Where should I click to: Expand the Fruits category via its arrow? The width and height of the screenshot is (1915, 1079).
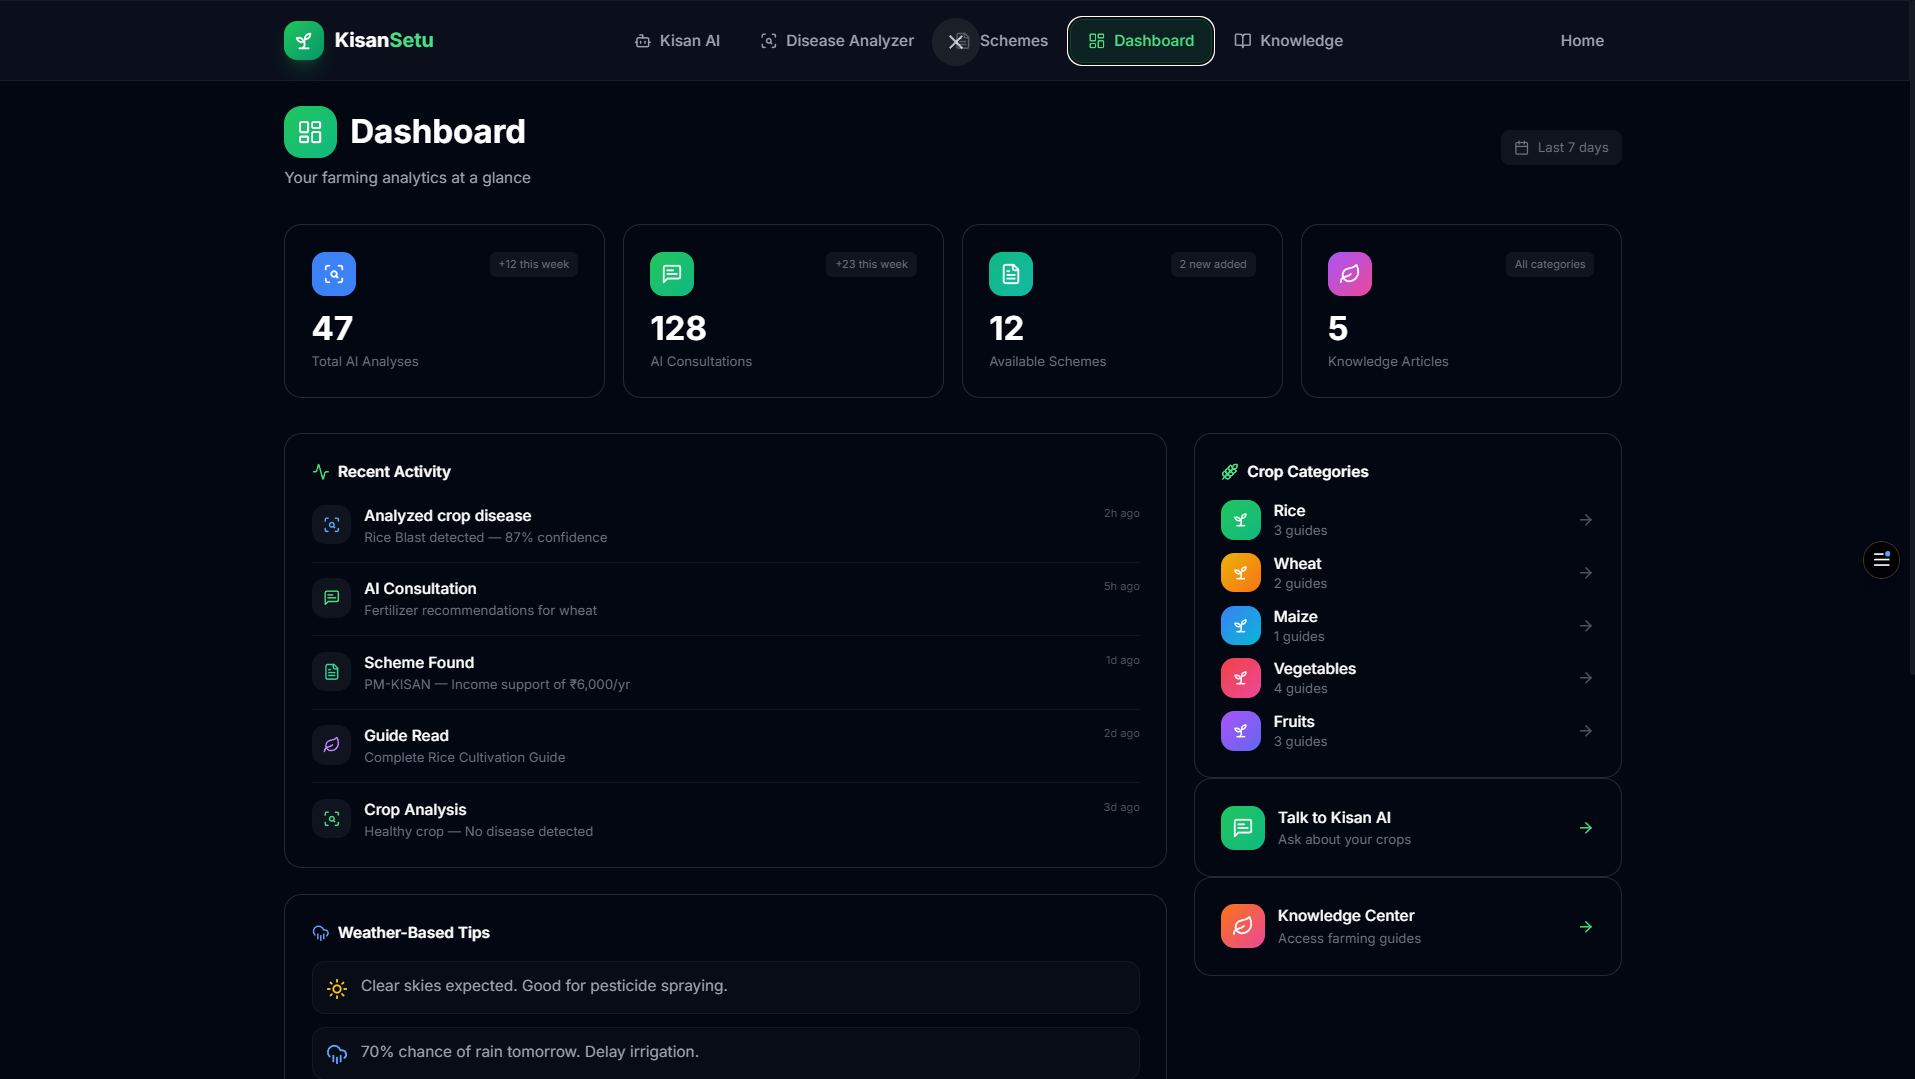(x=1586, y=731)
